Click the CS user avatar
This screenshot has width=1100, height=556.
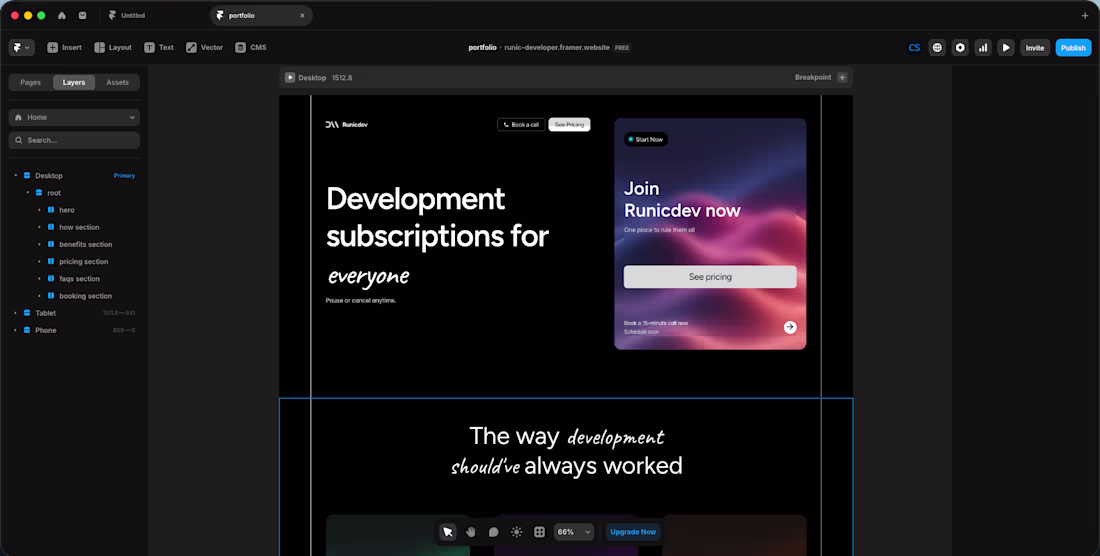[914, 48]
